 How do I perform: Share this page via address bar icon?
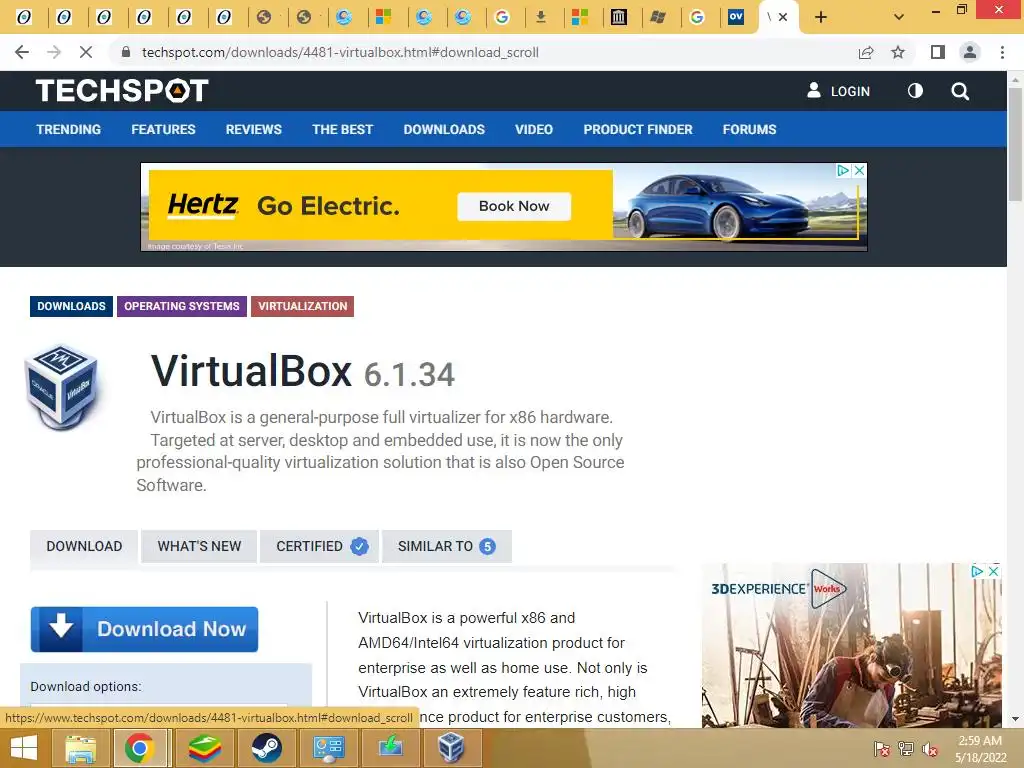tap(866, 52)
